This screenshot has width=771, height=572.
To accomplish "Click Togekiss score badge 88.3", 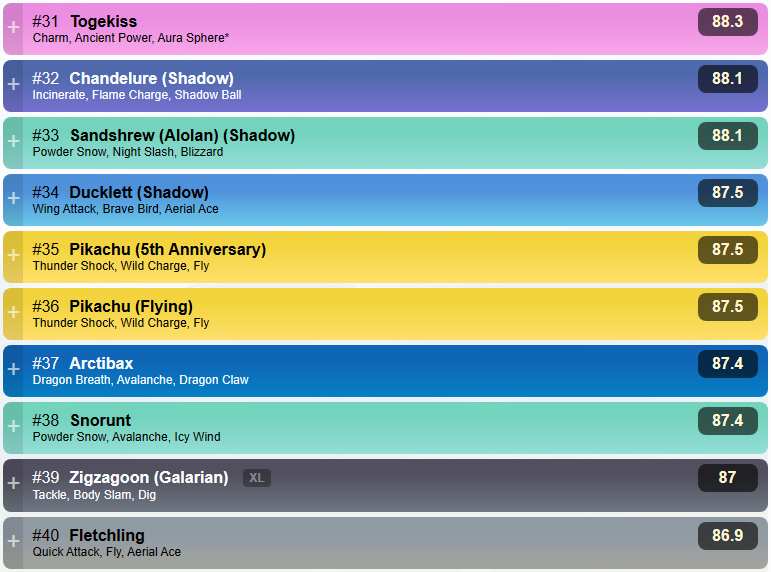I will [x=727, y=22].
